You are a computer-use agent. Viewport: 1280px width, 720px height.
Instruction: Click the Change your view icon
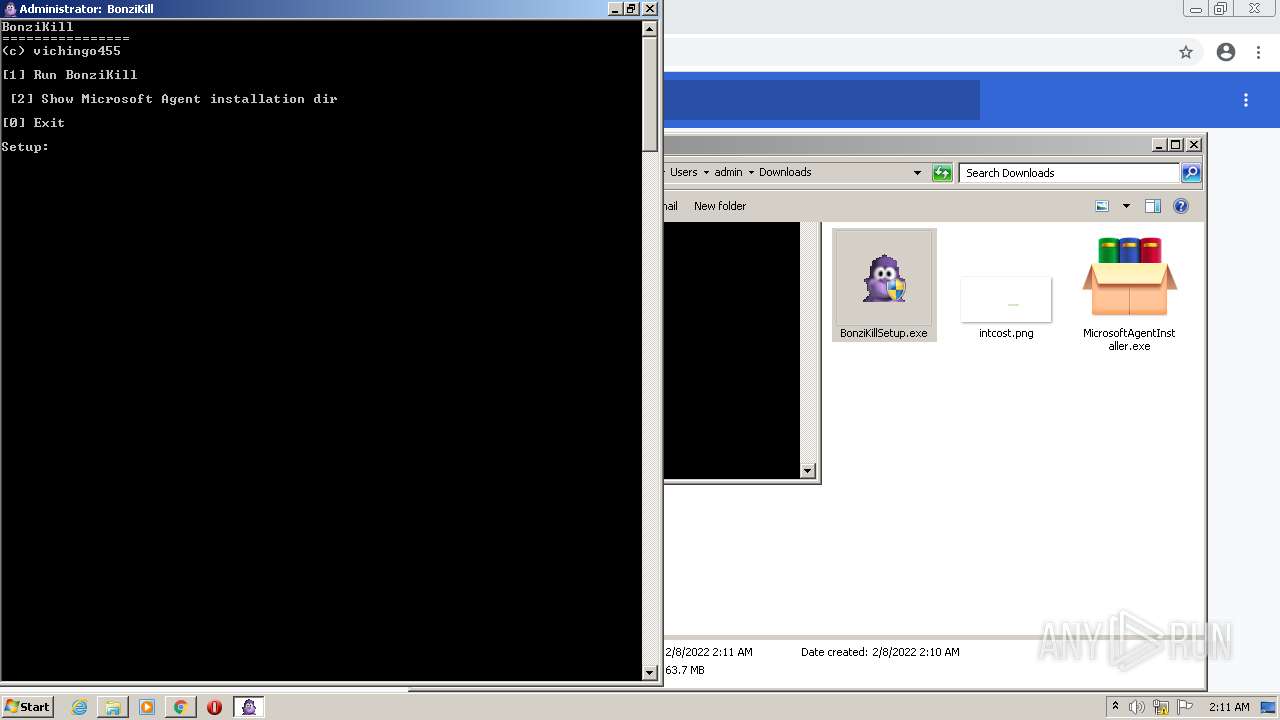1102,206
